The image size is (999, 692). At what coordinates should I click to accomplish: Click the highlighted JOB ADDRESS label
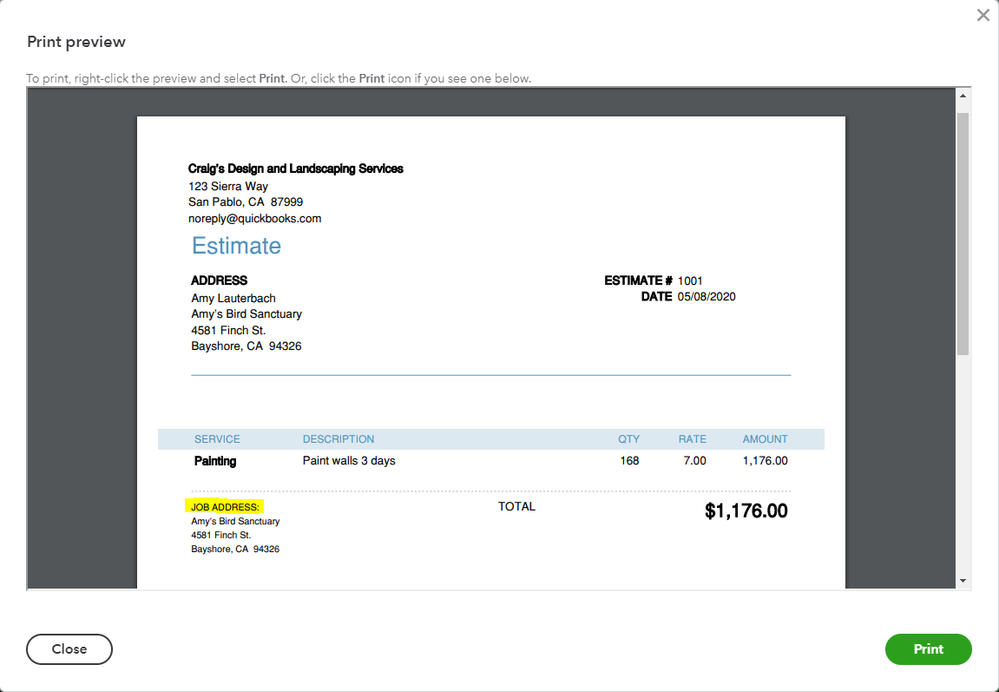(x=225, y=507)
